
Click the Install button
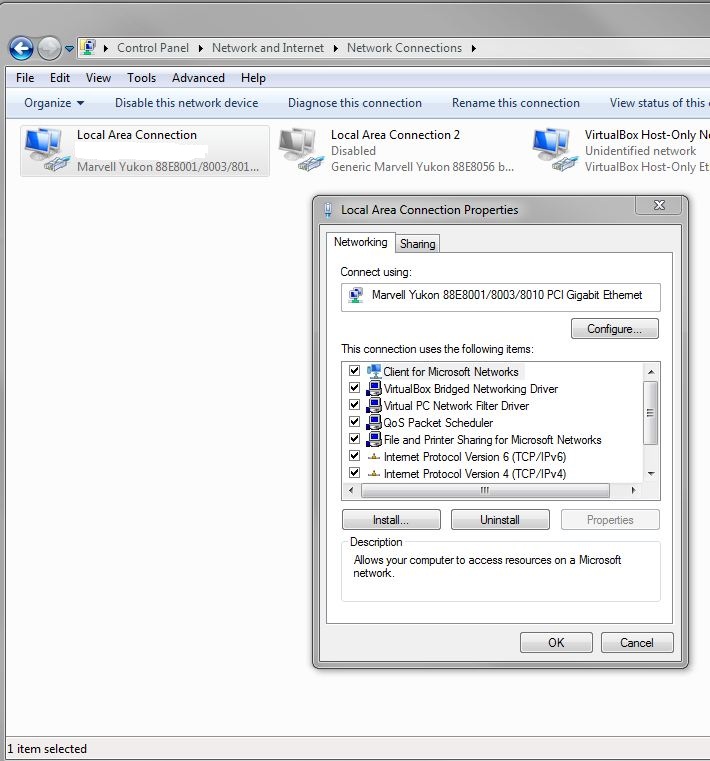click(391, 520)
